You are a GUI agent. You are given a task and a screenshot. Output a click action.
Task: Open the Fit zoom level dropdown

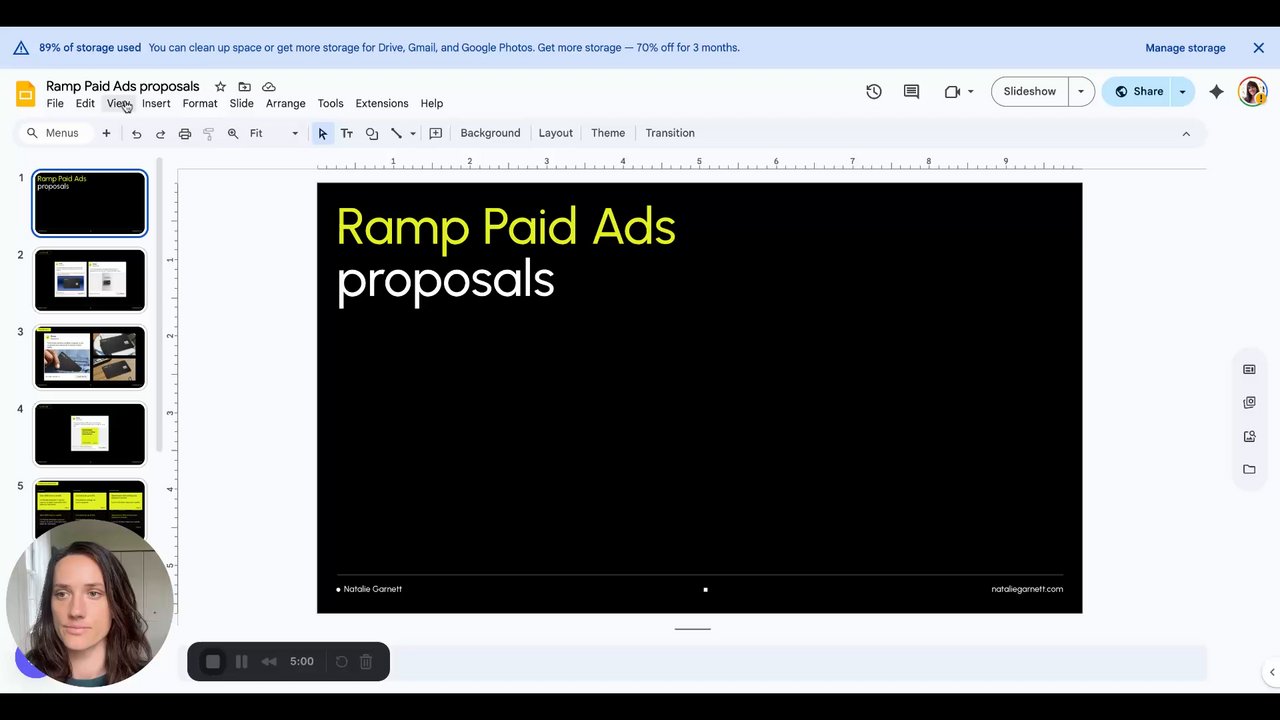coord(274,133)
